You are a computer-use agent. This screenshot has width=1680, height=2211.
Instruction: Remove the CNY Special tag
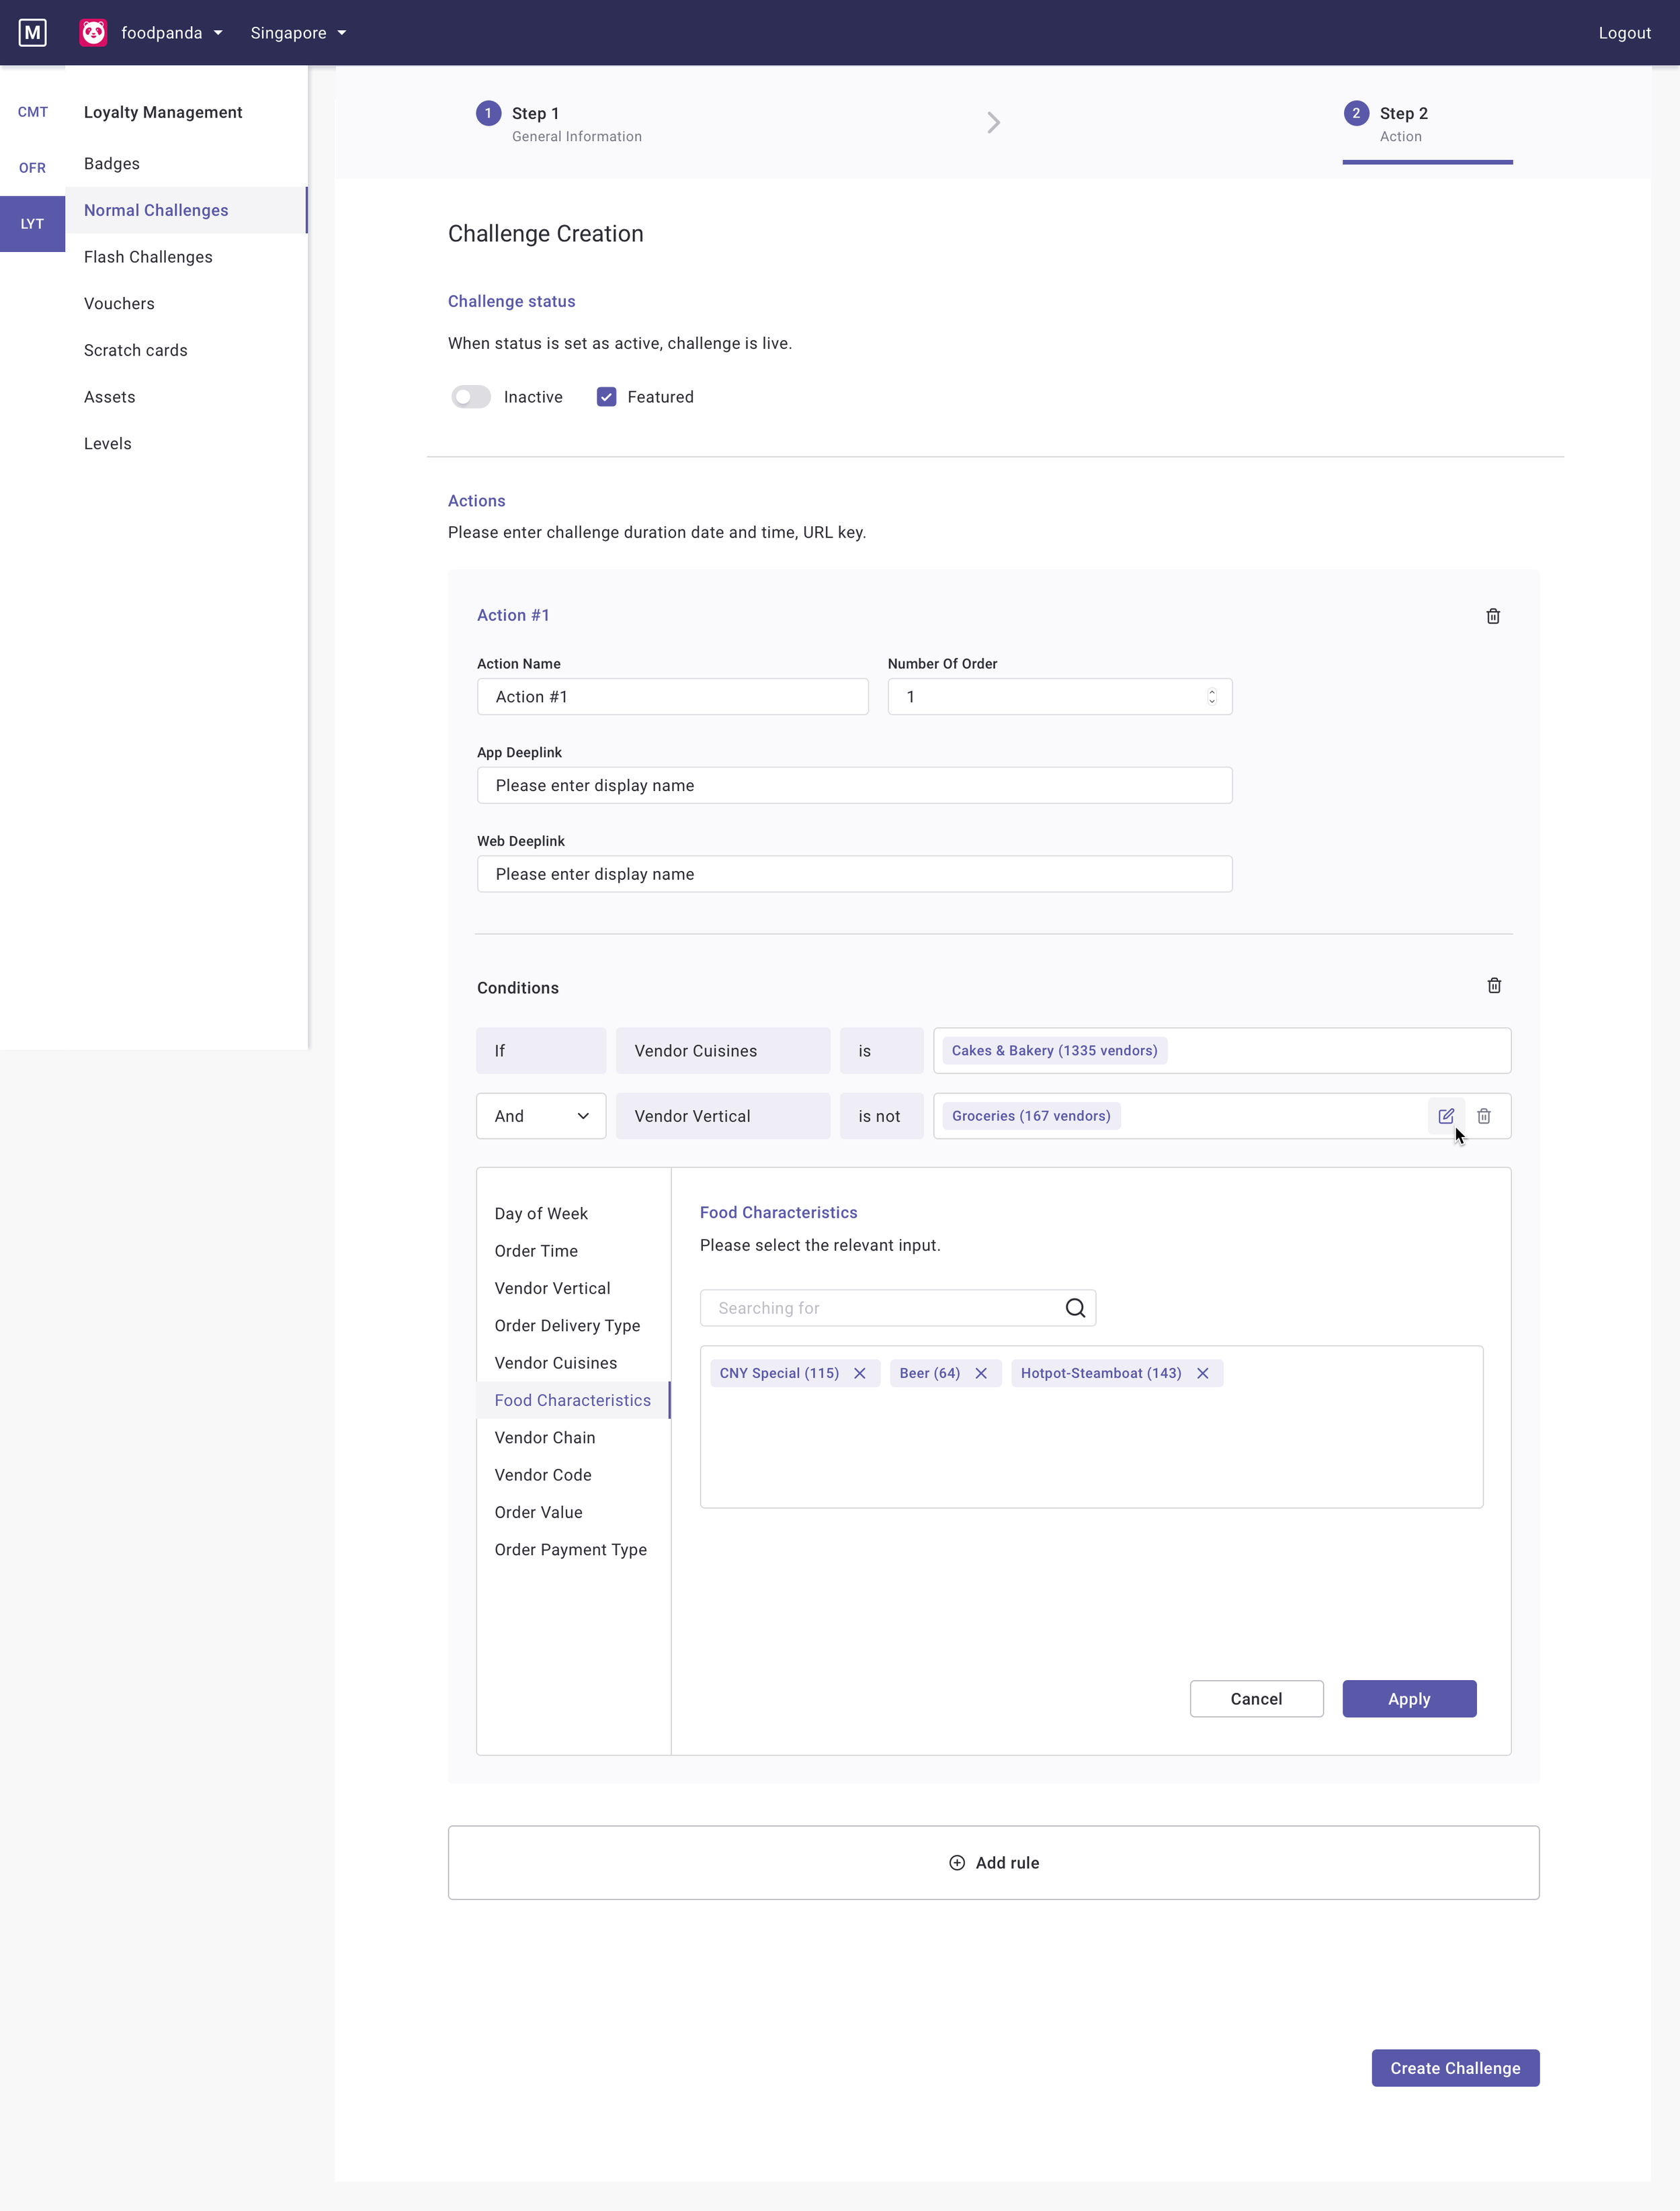click(859, 1373)
